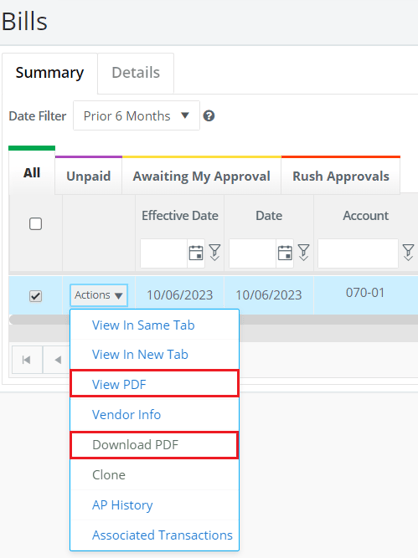Click the AP History link
Viewport: 418px width, 558px height.
122,505
